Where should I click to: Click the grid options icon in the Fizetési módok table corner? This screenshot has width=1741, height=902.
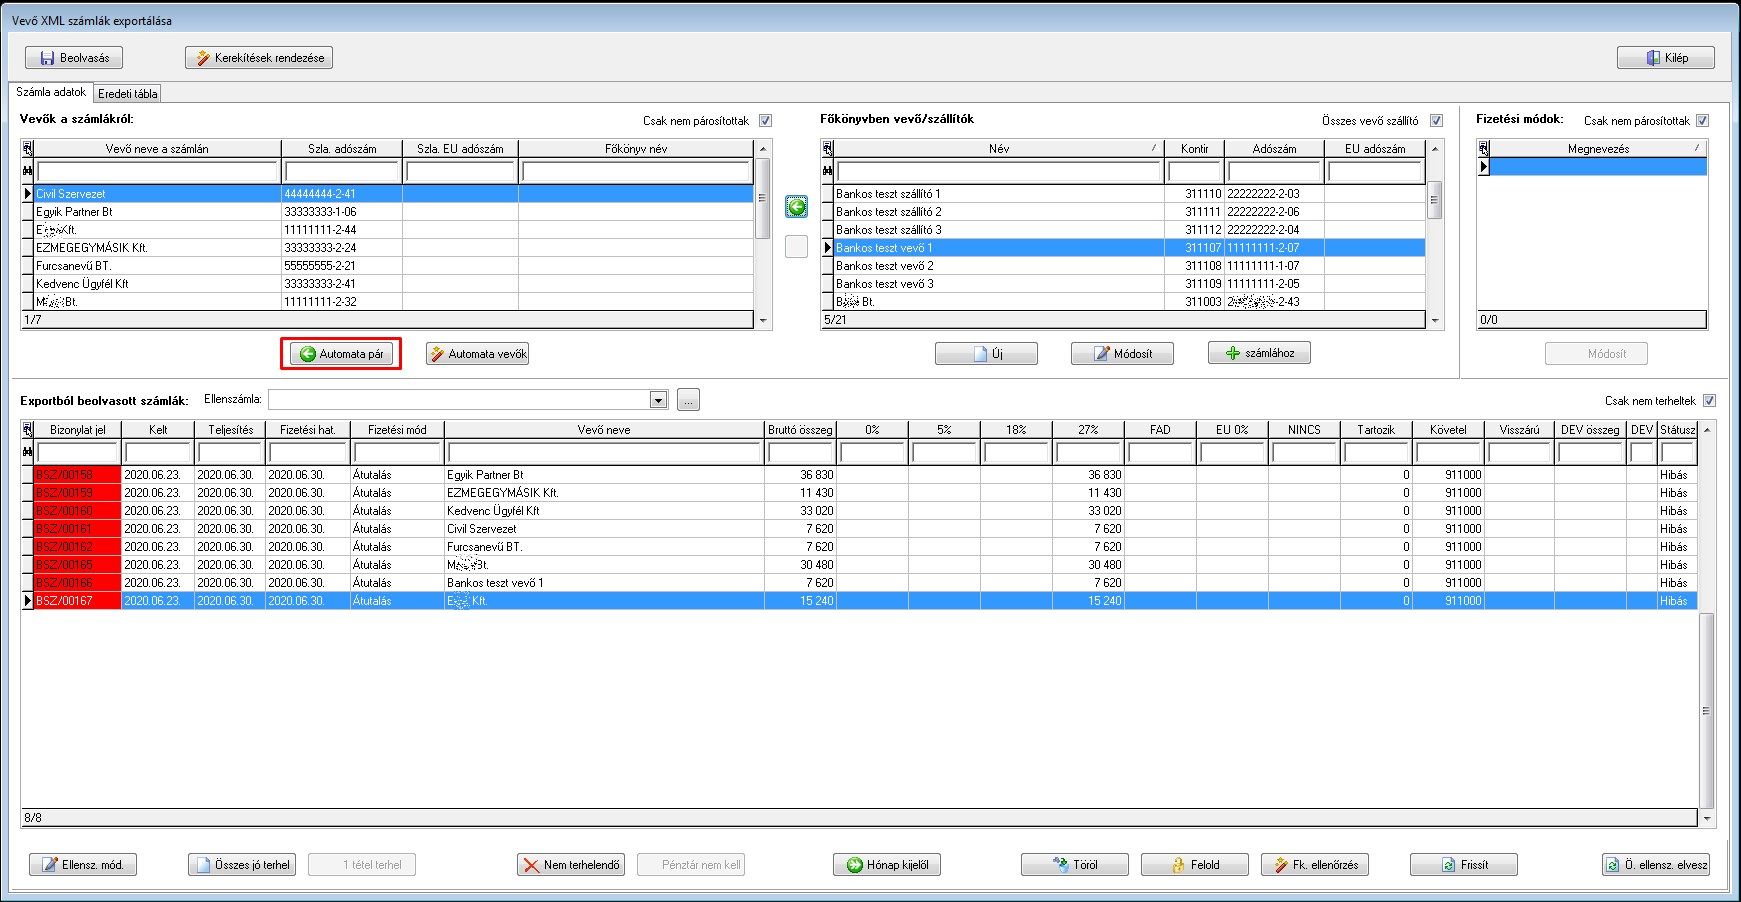(x=1484, y=149)
